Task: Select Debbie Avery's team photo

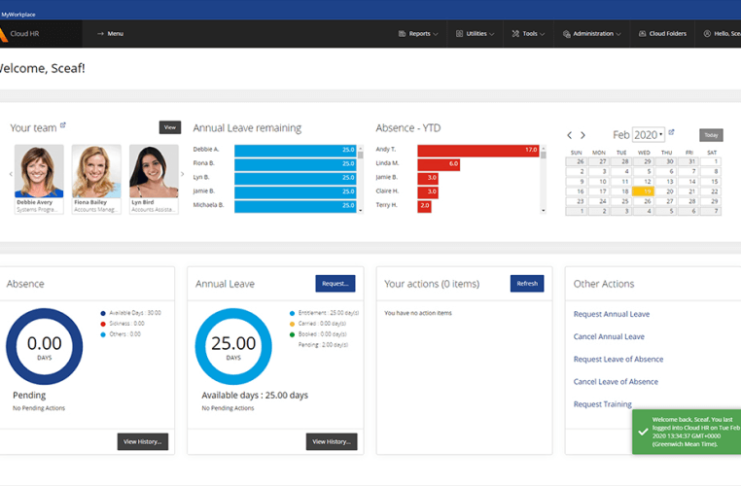Action: 39,171
